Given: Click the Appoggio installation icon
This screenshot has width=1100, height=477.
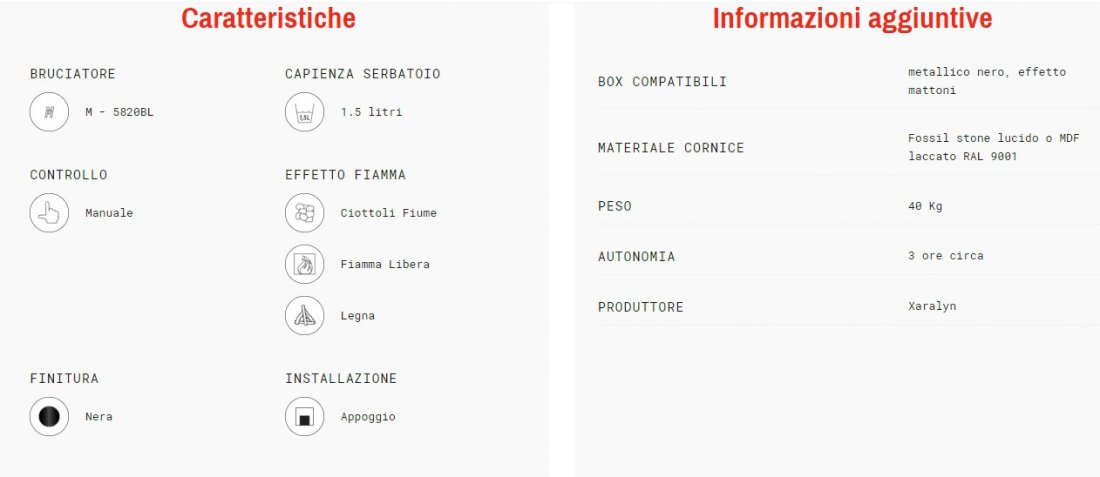Looking at the screenshot, I should click(304, 417).
